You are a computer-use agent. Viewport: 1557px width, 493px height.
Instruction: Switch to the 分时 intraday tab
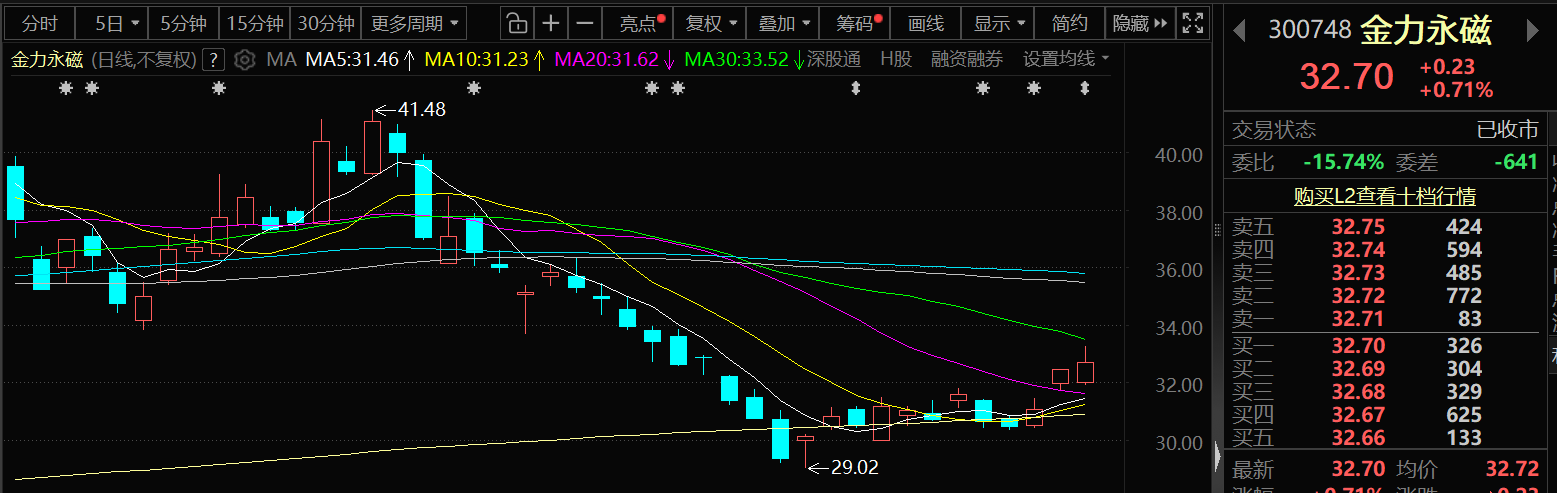pyautogui.click(x=40, y=23)
